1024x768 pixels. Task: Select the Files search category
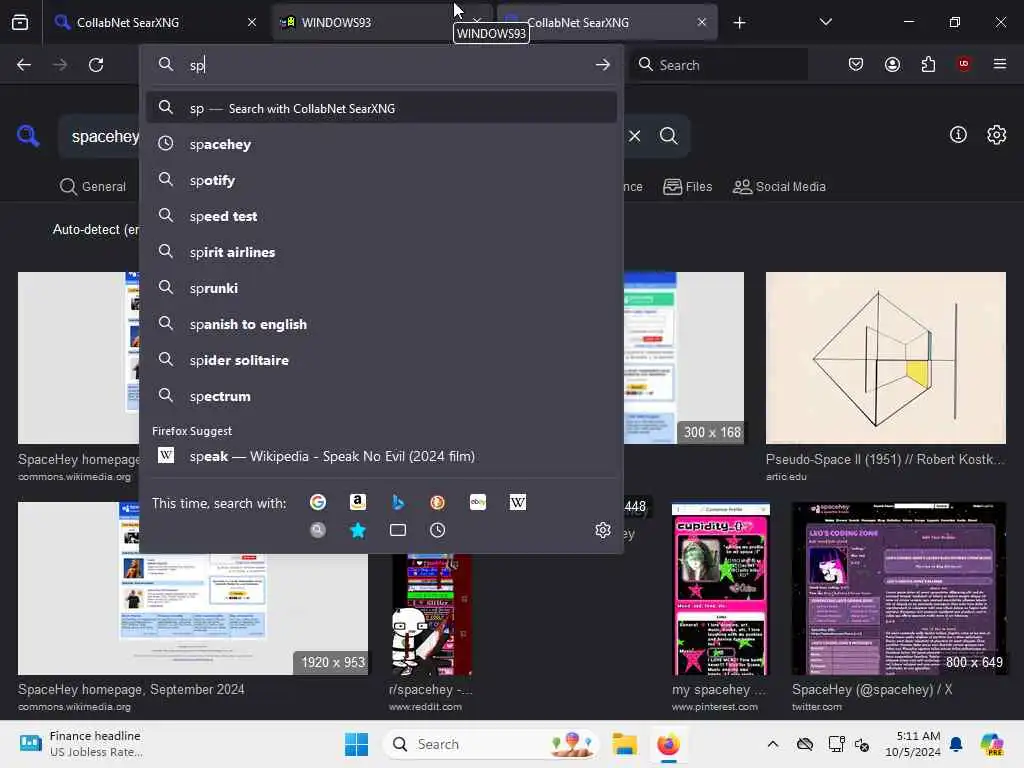tap(688, 187)
